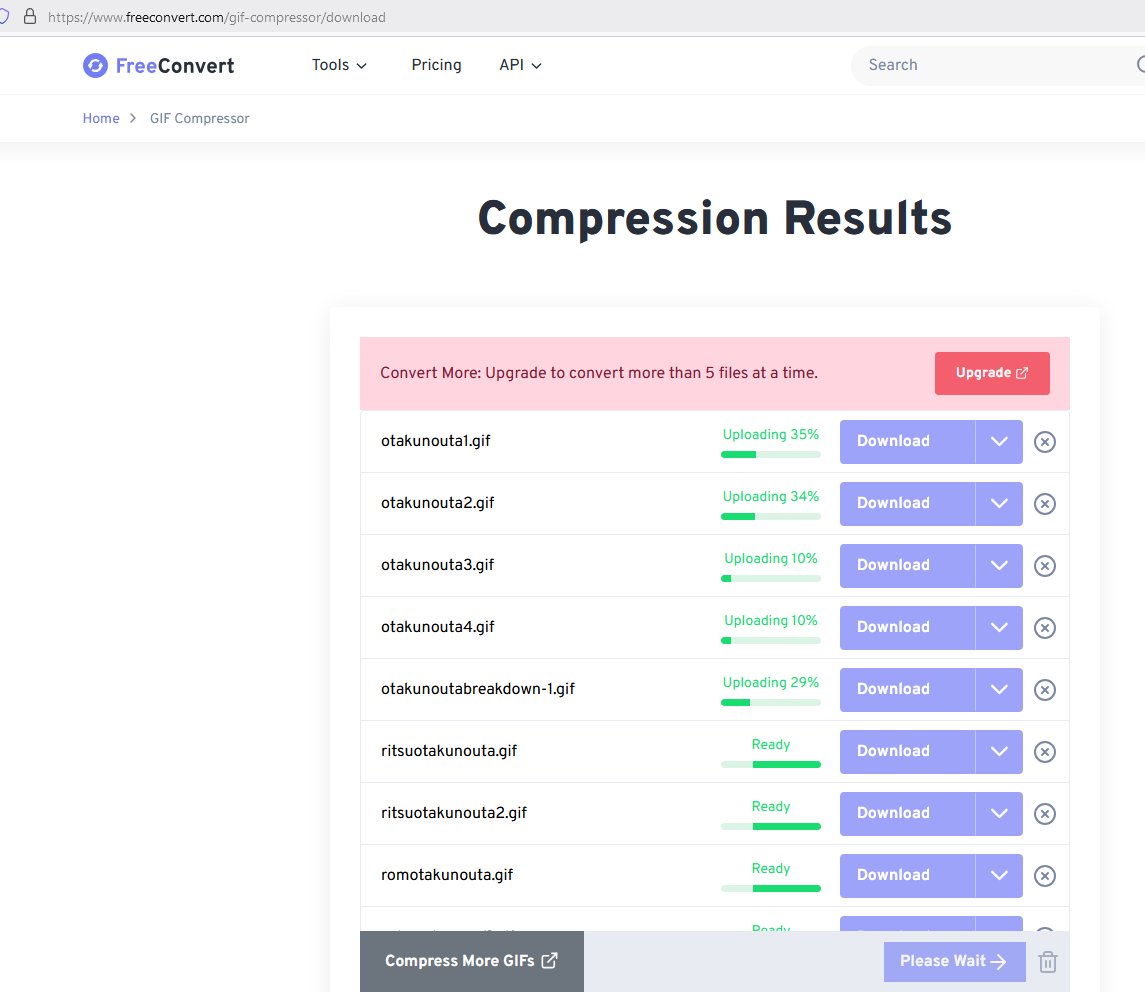Viewport: 1145px width, 992px height.
Task: Remove otakunouta3.gif with its X icon
Action: [x=1044, y=566]
